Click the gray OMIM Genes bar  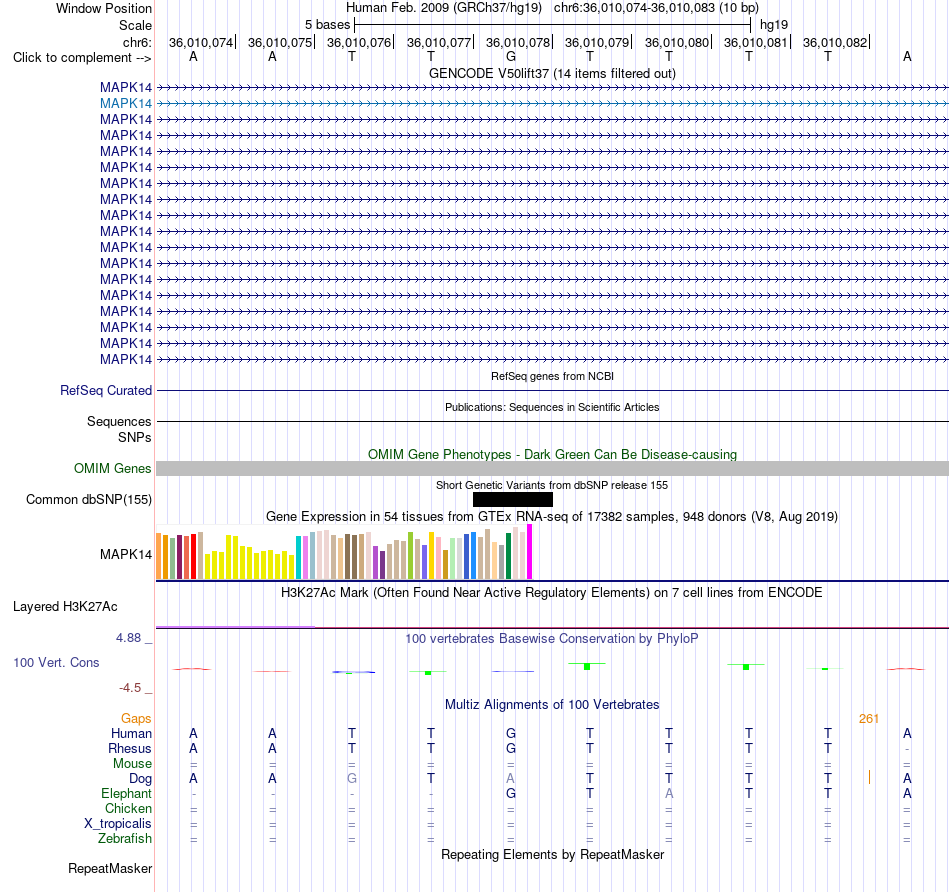point(553,468)
